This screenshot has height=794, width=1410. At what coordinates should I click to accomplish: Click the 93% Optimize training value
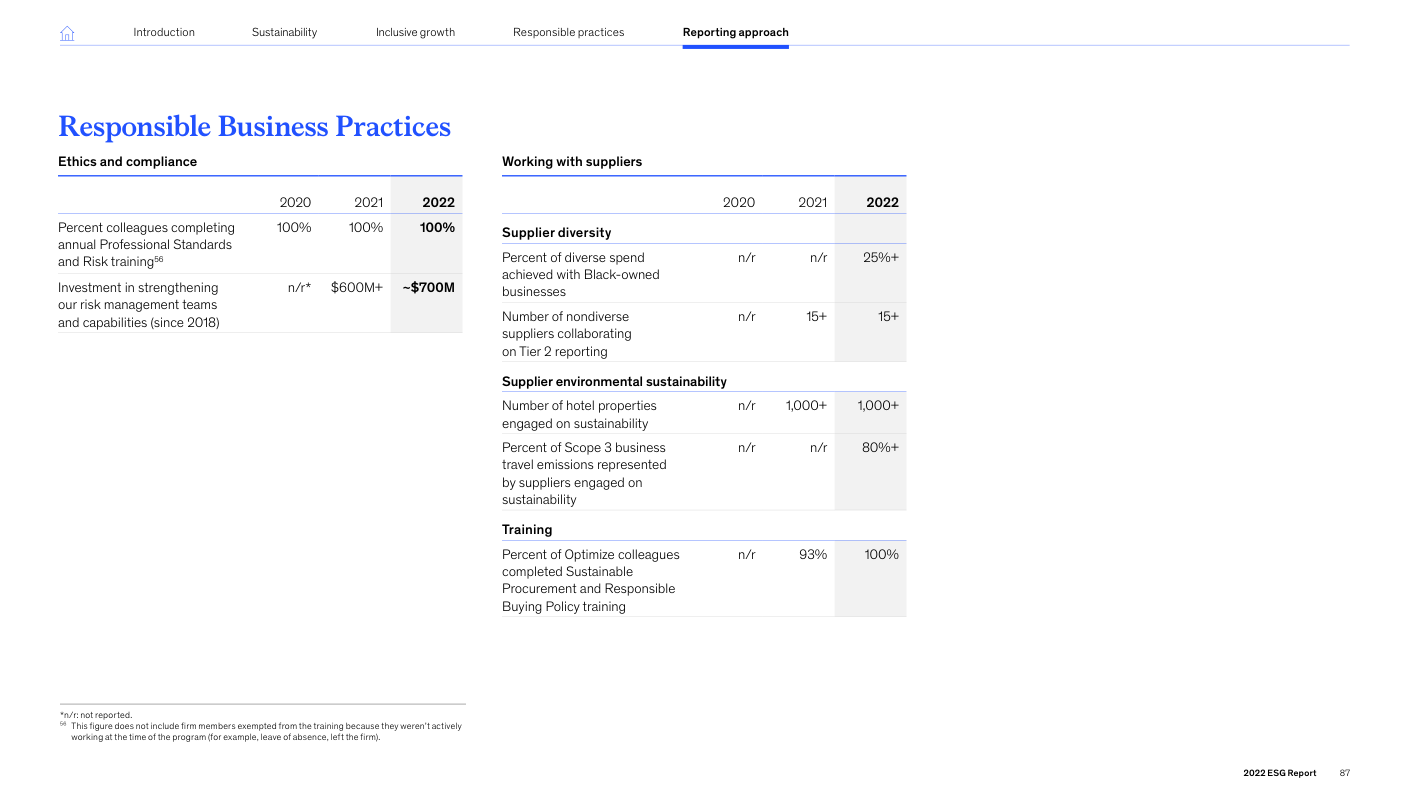(812, 555)
